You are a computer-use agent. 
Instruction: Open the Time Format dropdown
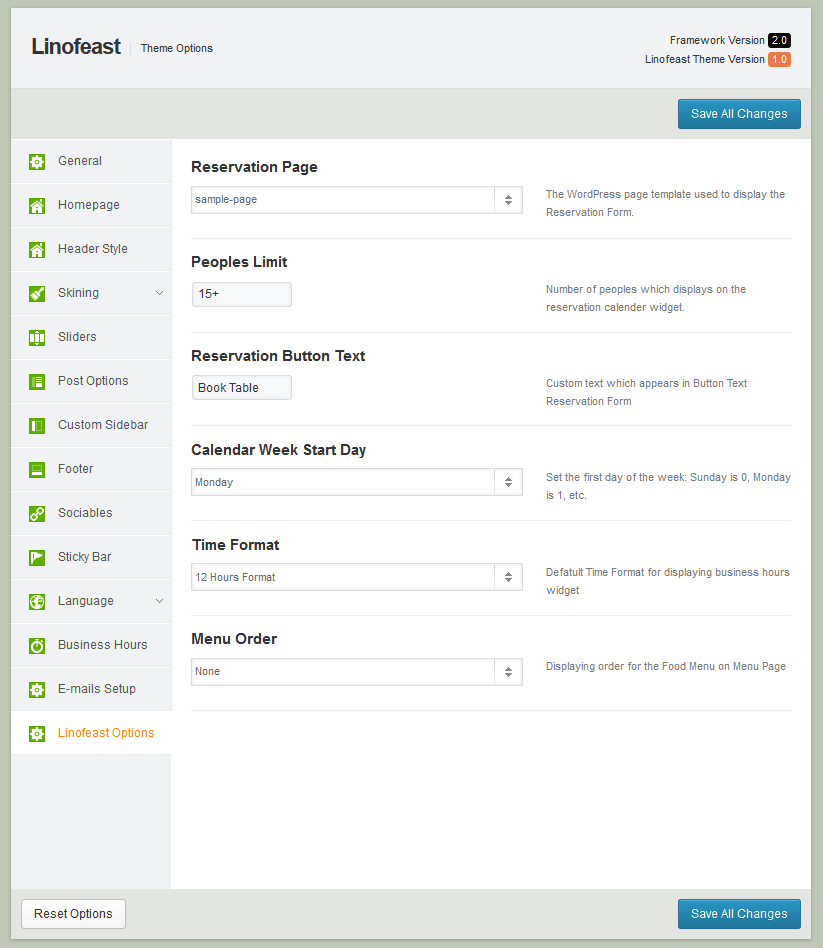[x=356, y=577]
